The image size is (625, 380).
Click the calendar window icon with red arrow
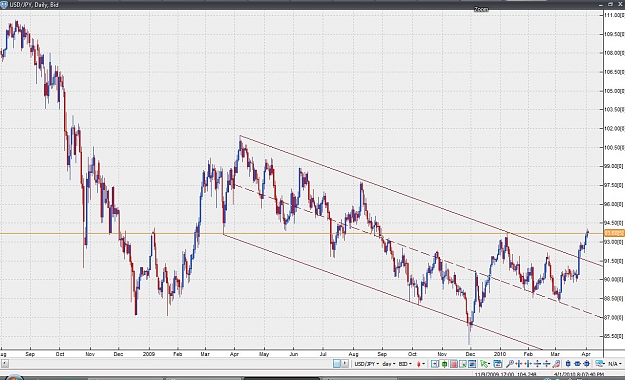point(497,364)
